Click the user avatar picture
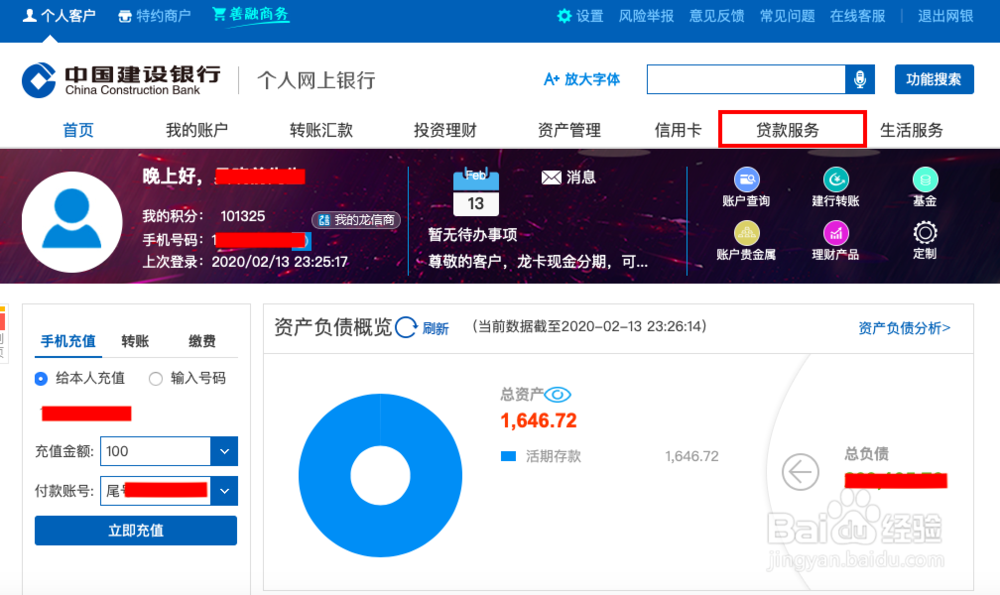 (72, 221)
